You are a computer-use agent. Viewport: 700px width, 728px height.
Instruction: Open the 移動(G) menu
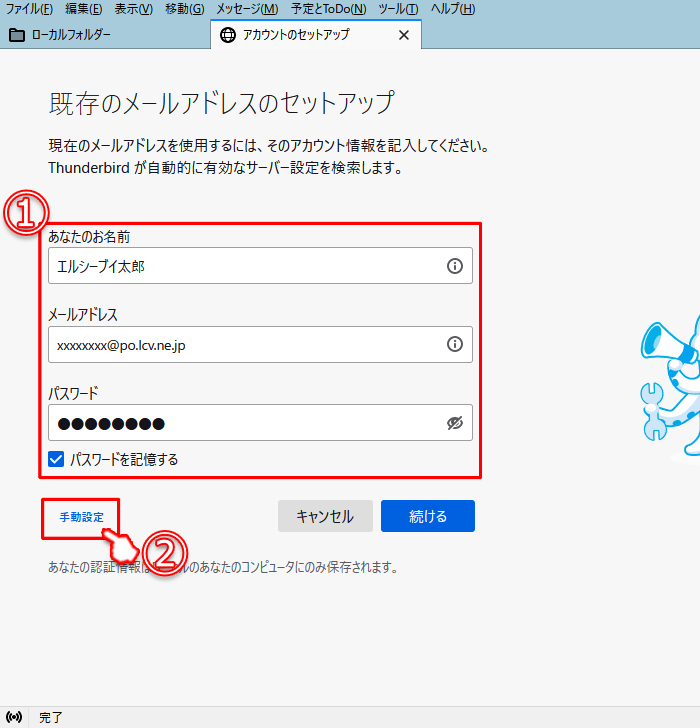(x=184, y=9)
